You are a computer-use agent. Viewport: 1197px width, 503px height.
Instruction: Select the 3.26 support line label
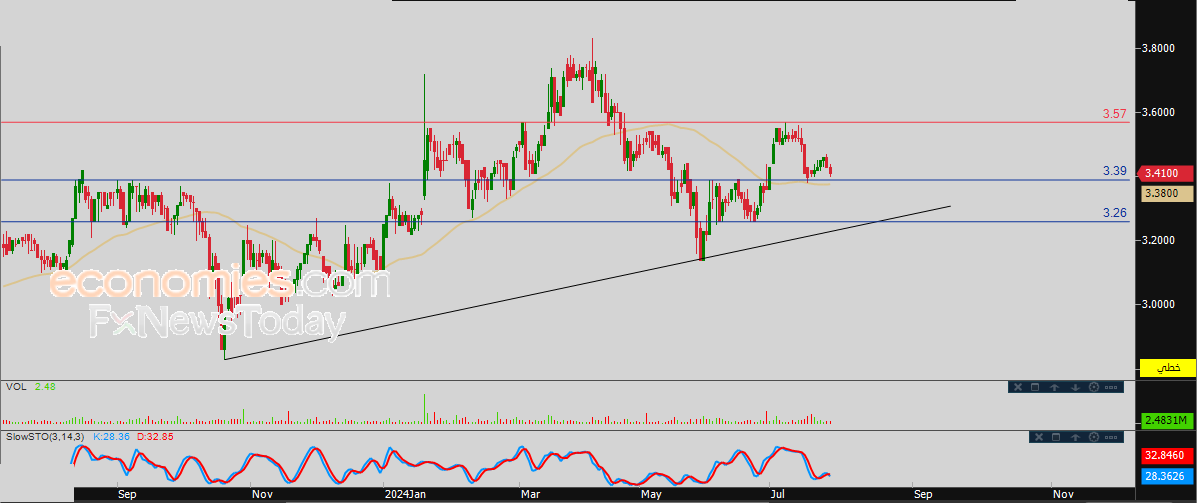pyautogui.click(x=1115, y=213)
